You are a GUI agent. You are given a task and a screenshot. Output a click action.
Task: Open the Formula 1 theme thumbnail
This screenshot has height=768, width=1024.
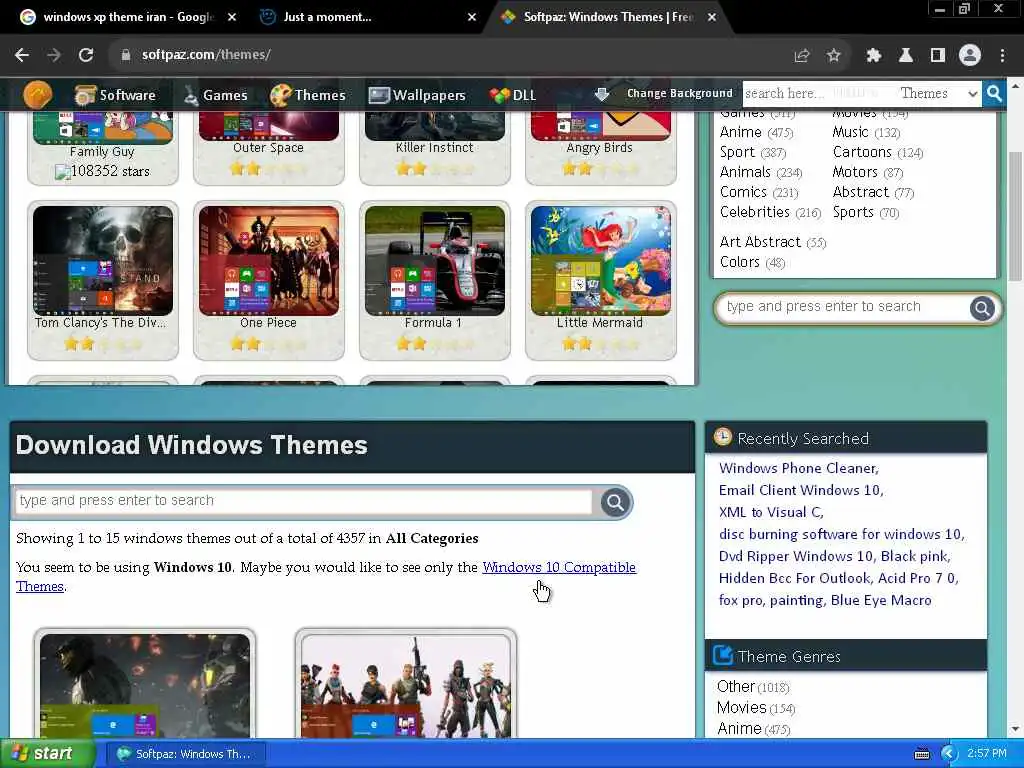pos(435,261)
